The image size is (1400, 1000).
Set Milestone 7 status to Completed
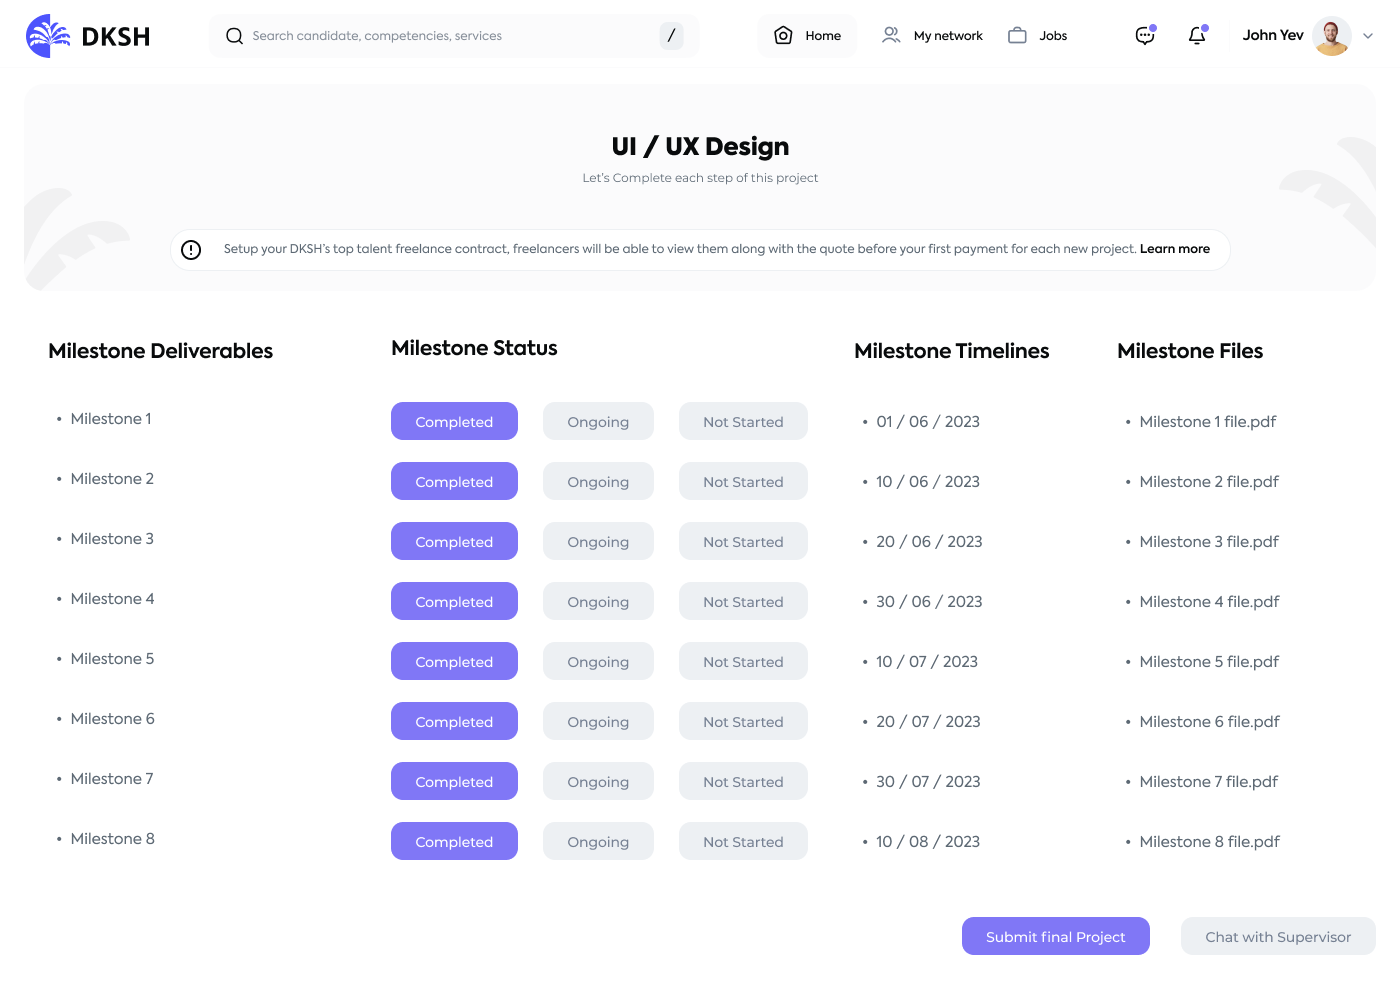click(454, 781)
